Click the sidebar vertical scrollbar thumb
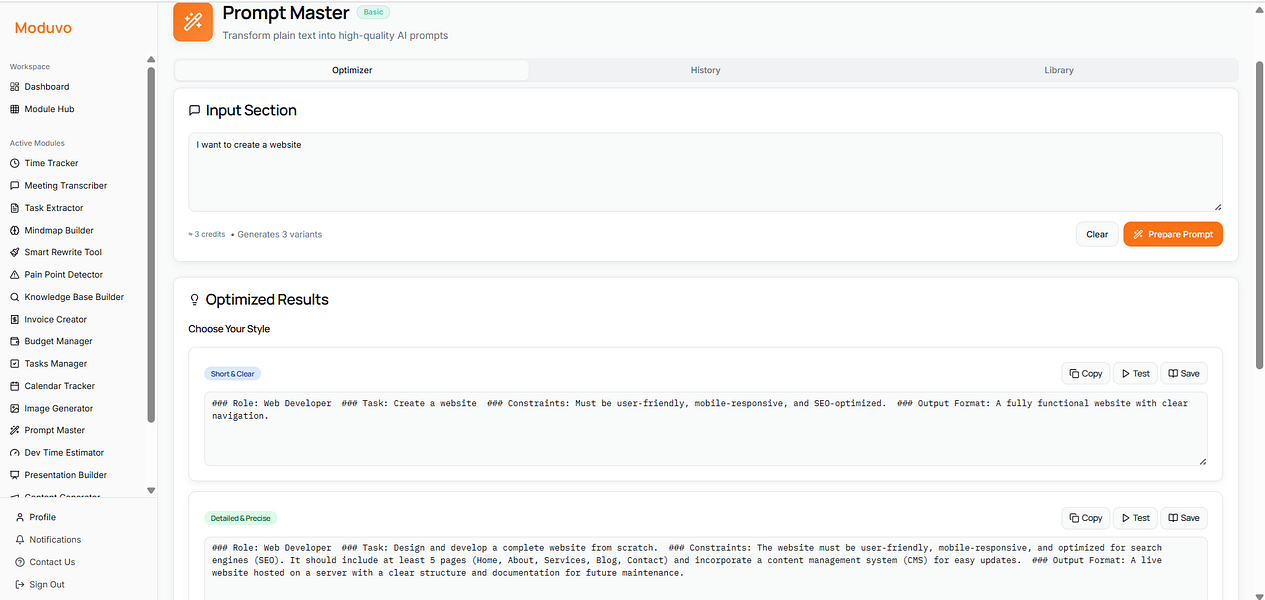The height and width of the screenshot is (600, 1265). point(151,244)
